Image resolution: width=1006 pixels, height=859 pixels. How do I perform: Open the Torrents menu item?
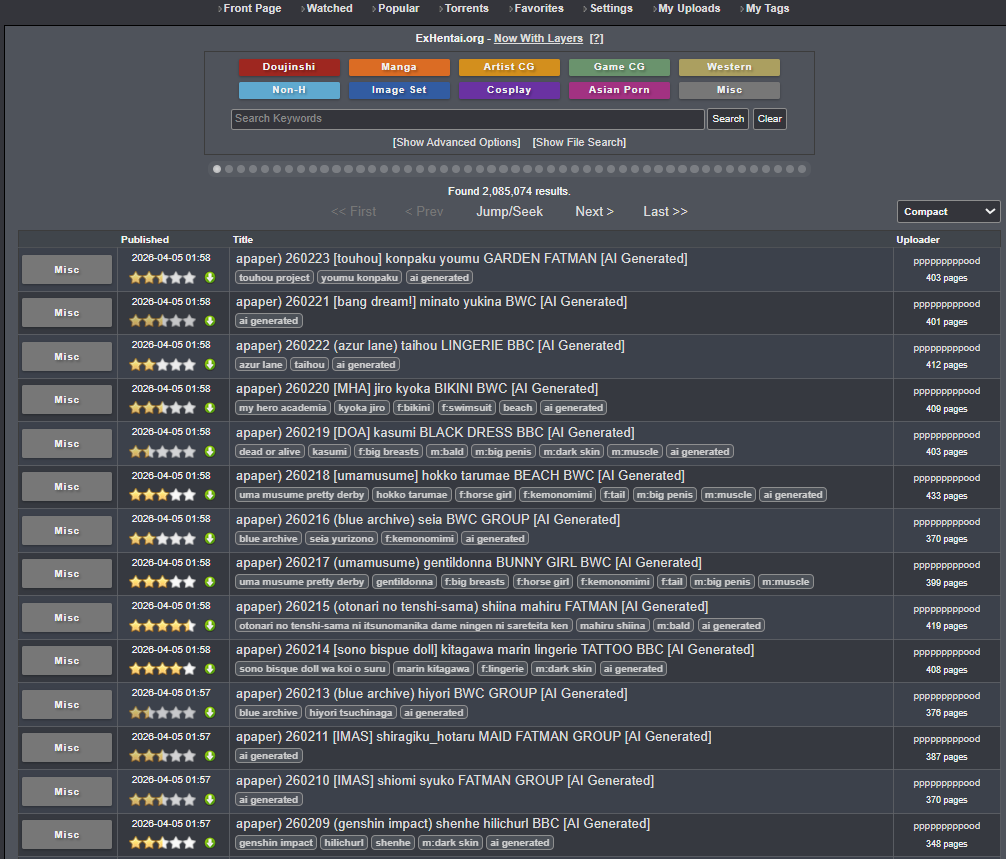tap(466, 8)
